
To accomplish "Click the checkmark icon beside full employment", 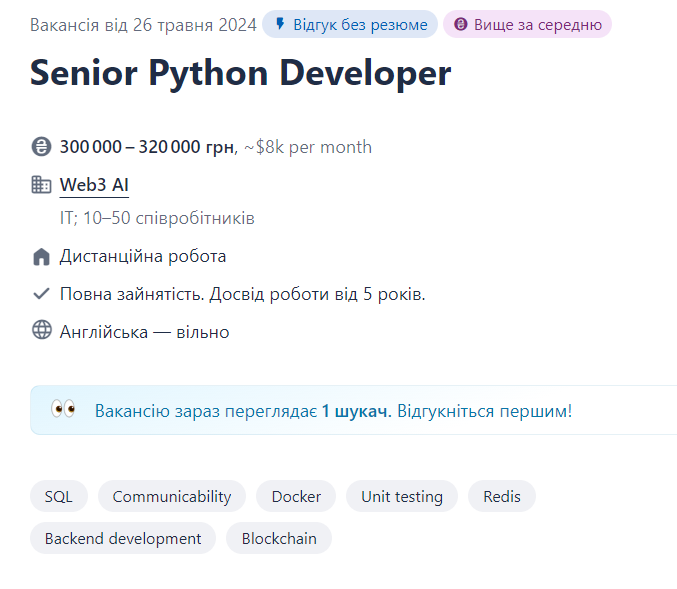I will 41,294.
